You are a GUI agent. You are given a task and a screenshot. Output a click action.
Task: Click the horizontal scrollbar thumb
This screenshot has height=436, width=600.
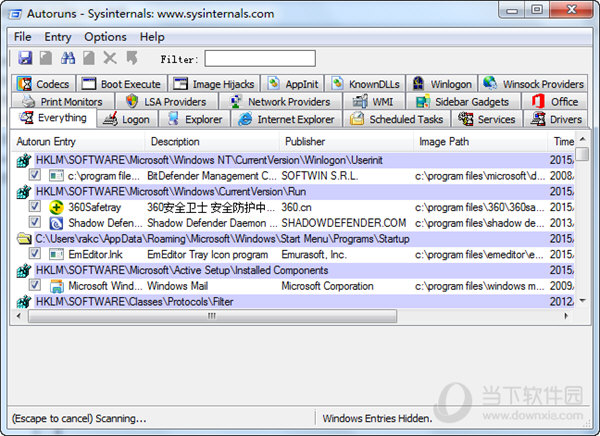coord(212,316)
